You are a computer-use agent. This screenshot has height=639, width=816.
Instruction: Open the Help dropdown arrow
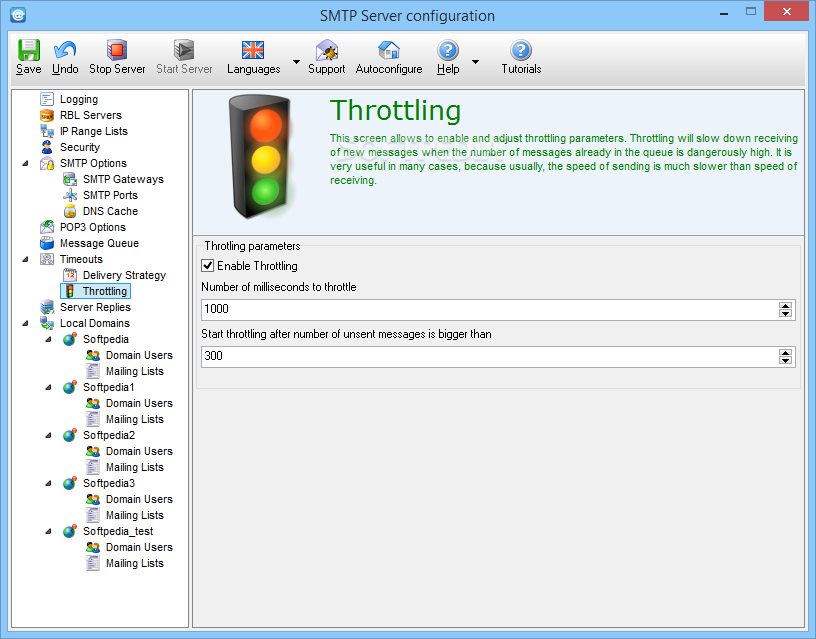point(475,62)
